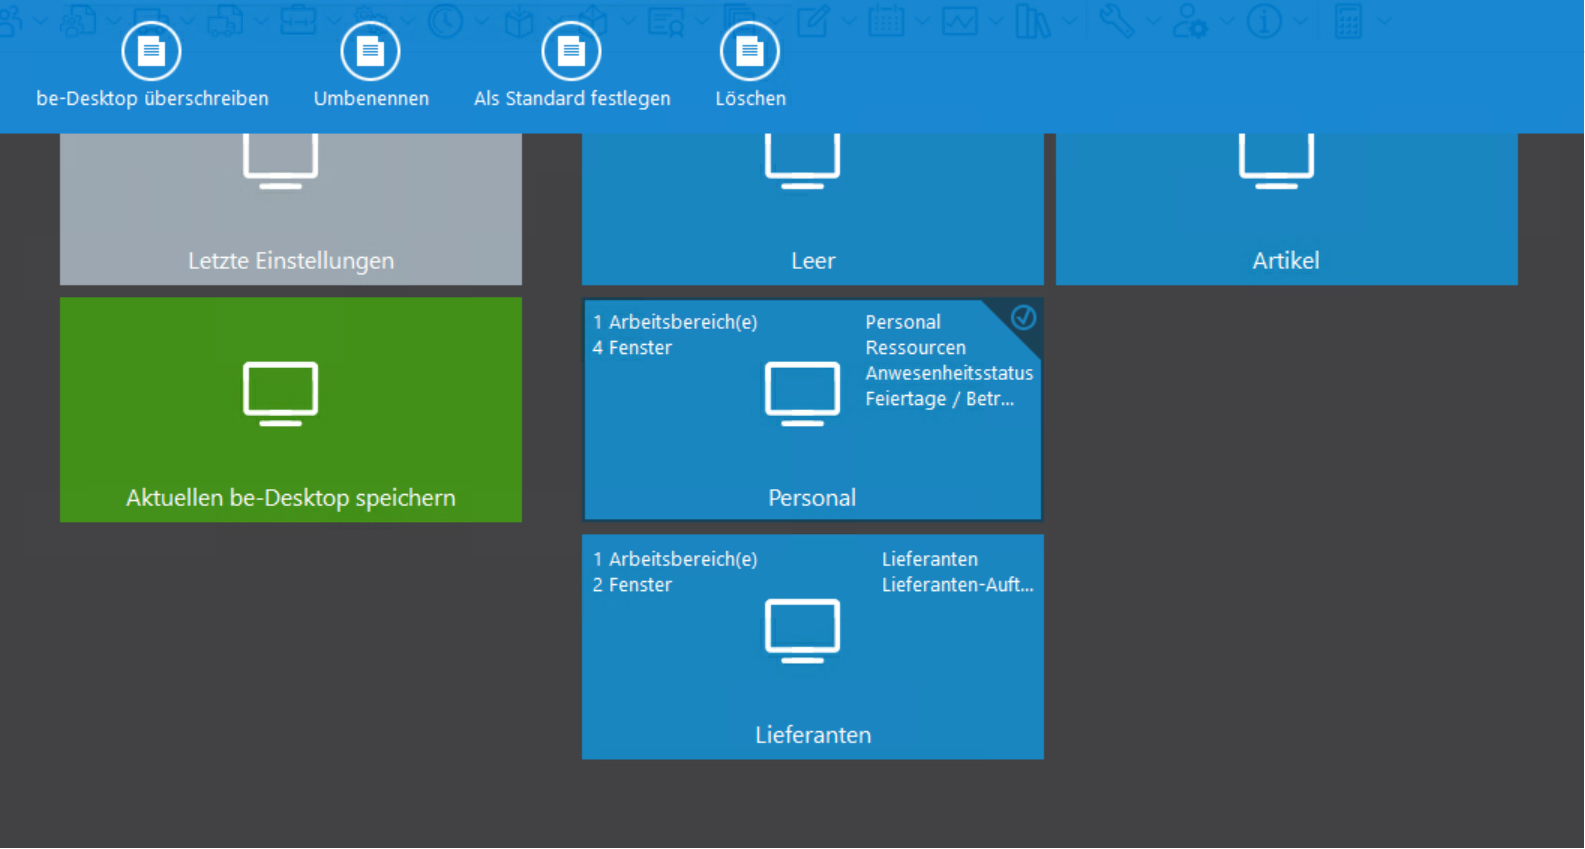
Task: Open the Letzte Einstellungen tile
Action: [x=290, y=210]
